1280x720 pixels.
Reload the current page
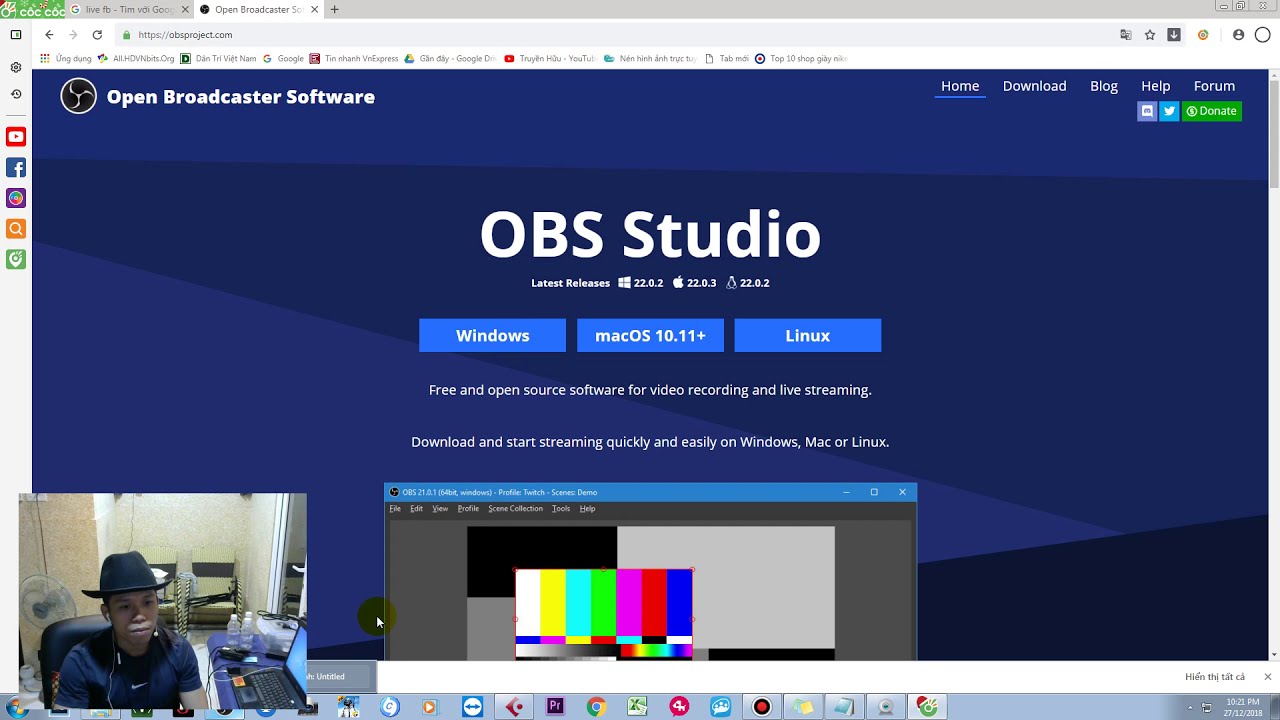click(x=97, y=34)
